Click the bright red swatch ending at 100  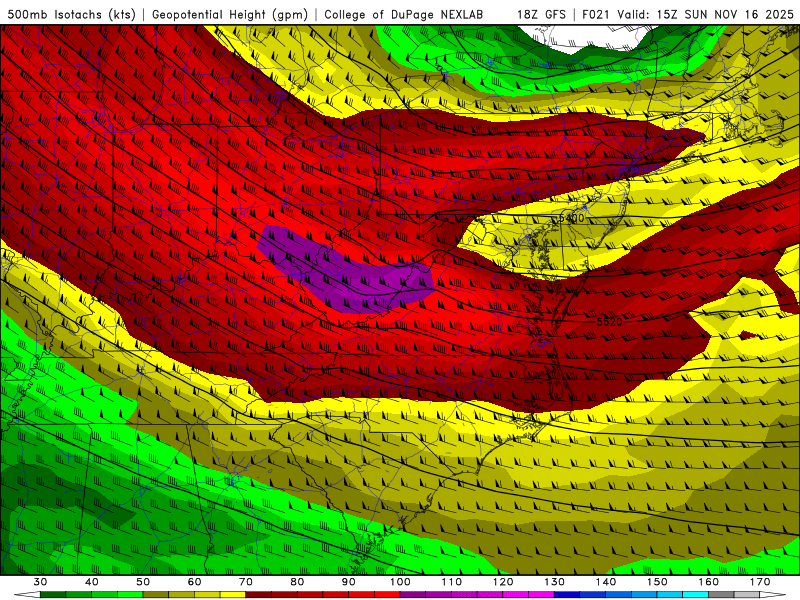point(387,594)
